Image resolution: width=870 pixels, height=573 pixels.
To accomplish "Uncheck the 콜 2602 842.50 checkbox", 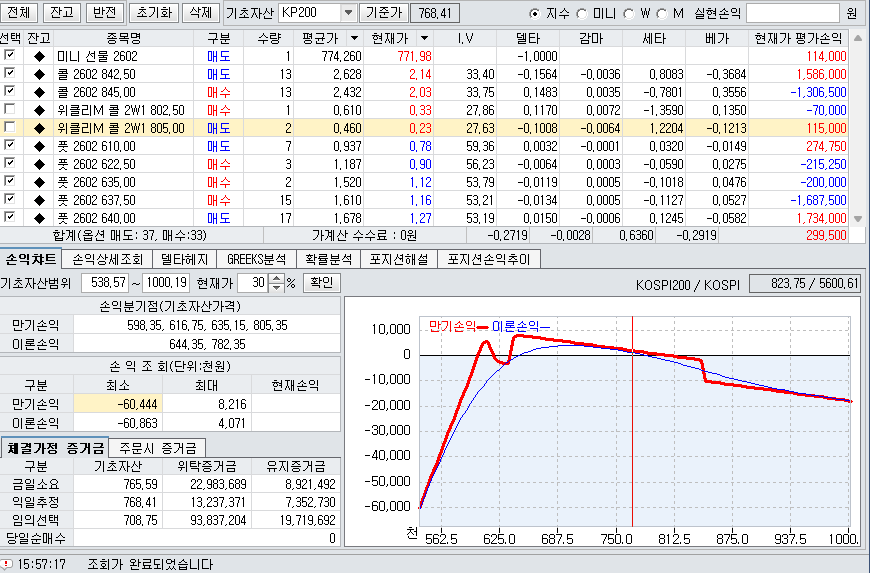I will point(9,73).
